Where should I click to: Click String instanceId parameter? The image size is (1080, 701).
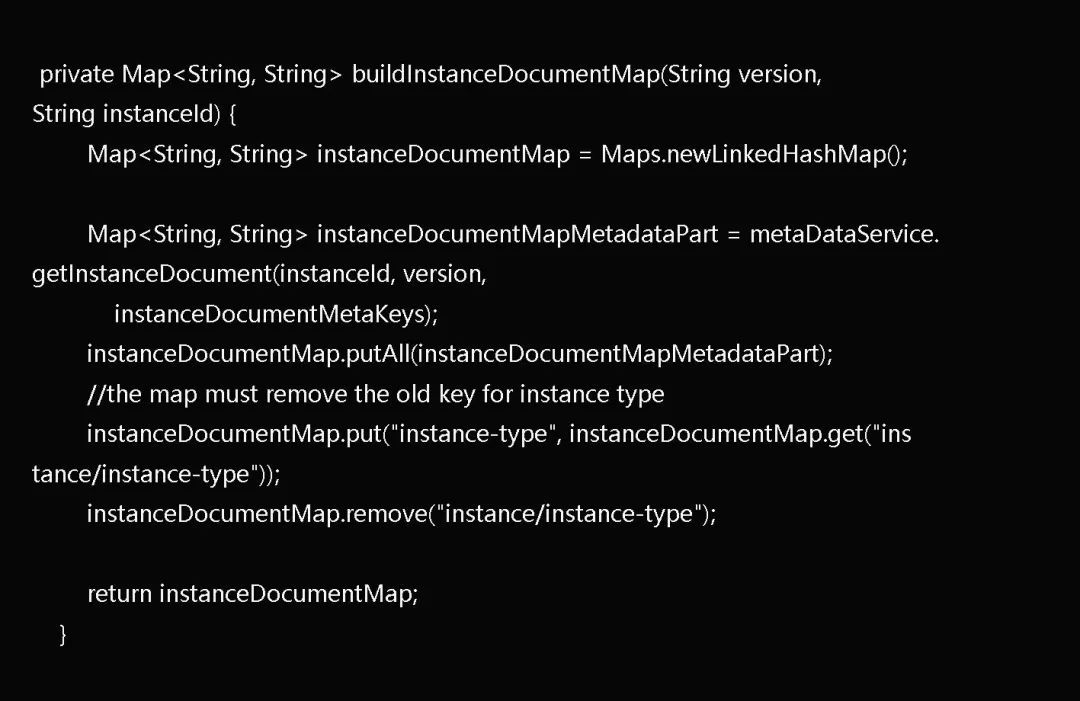point(125,114)
